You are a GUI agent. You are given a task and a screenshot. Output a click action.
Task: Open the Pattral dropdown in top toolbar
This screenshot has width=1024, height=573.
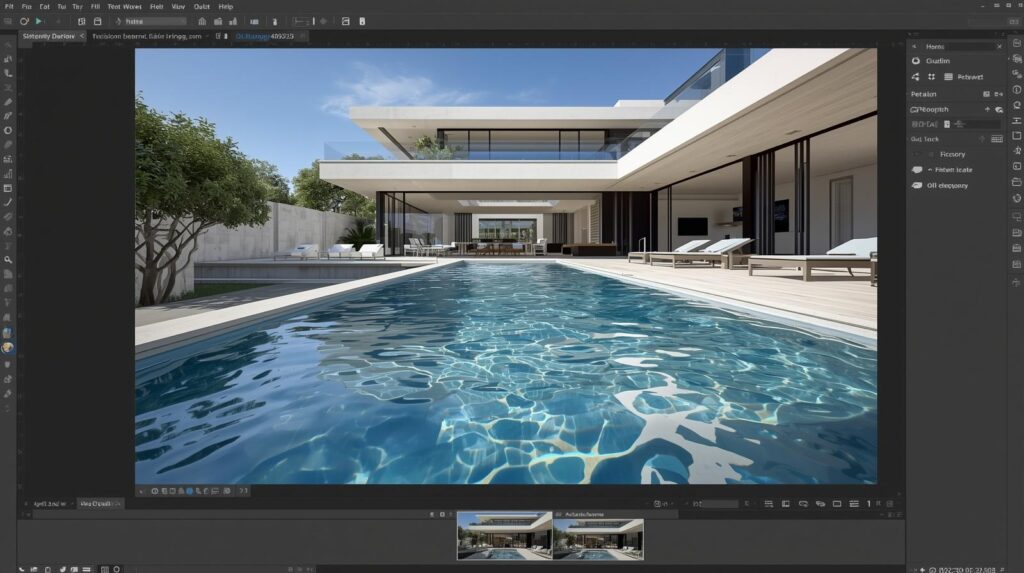click(150, 20)
